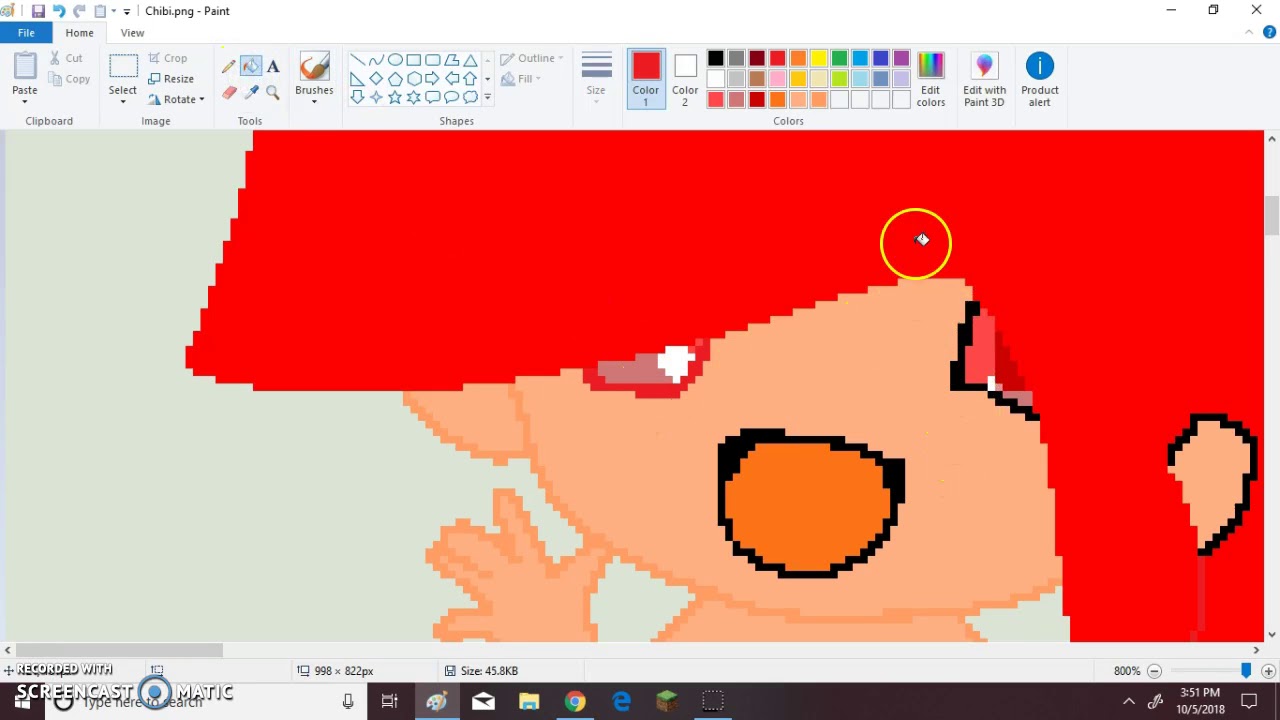Open Task View on taskbar

pyautogui.click(x=390, y=701)
